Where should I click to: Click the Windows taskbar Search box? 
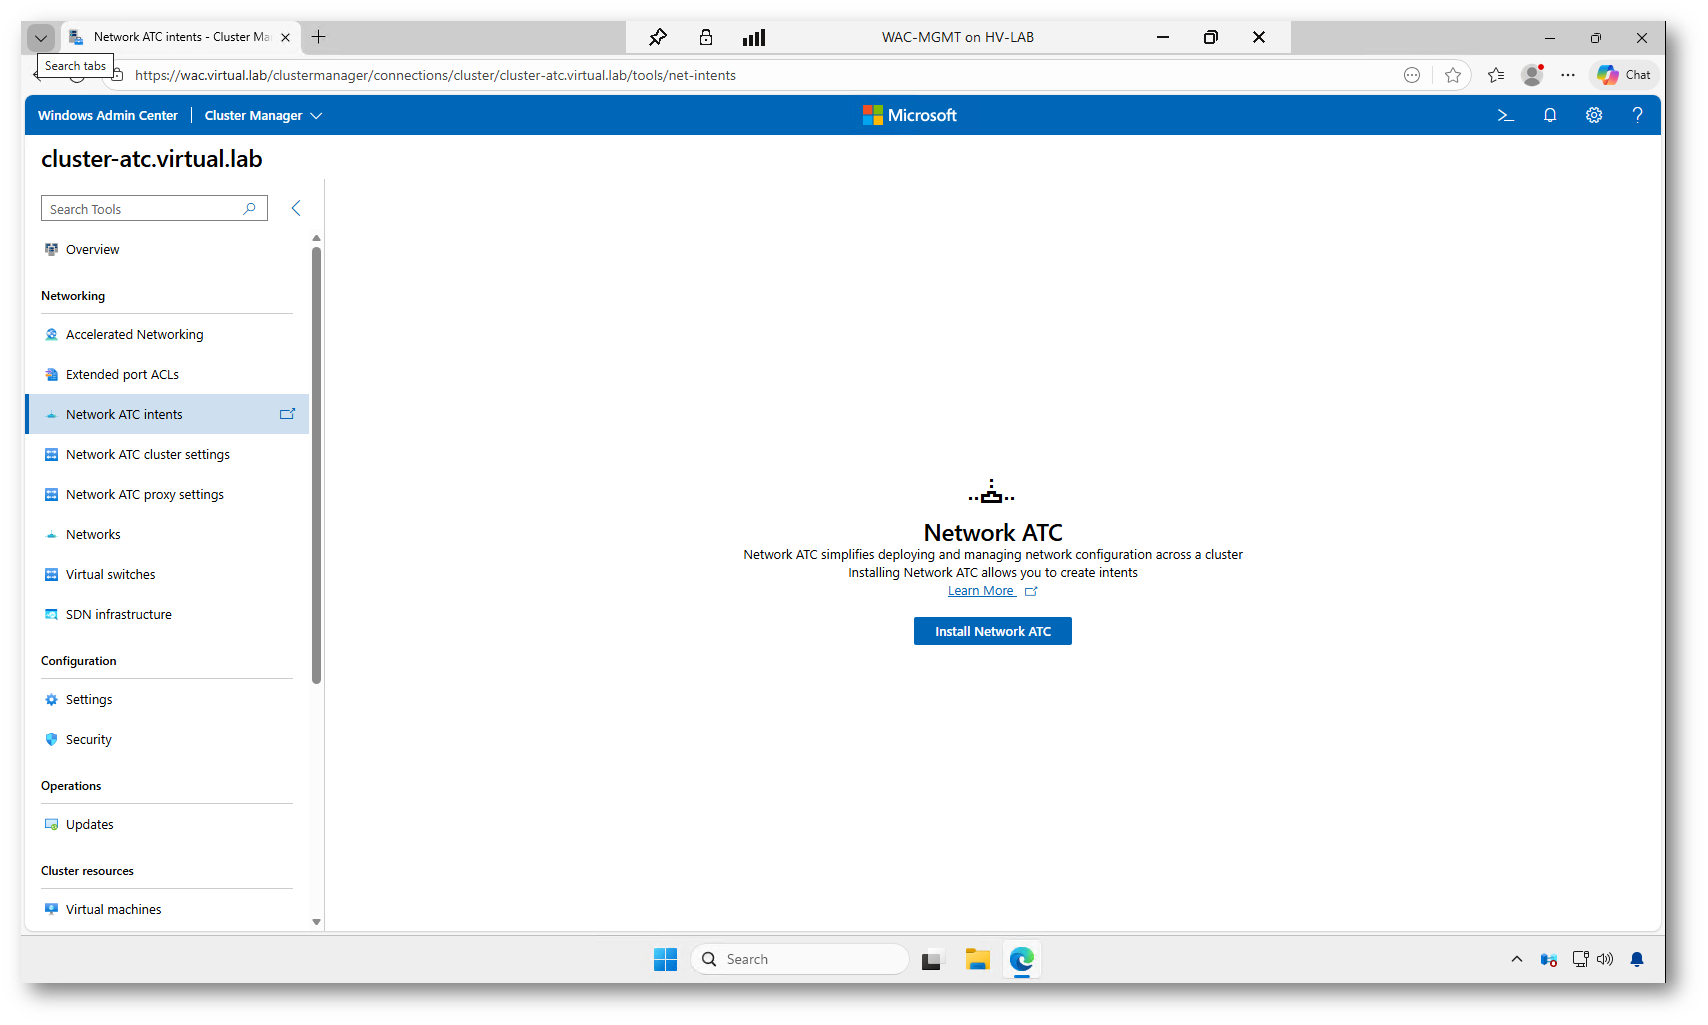[x=800, y=960]
